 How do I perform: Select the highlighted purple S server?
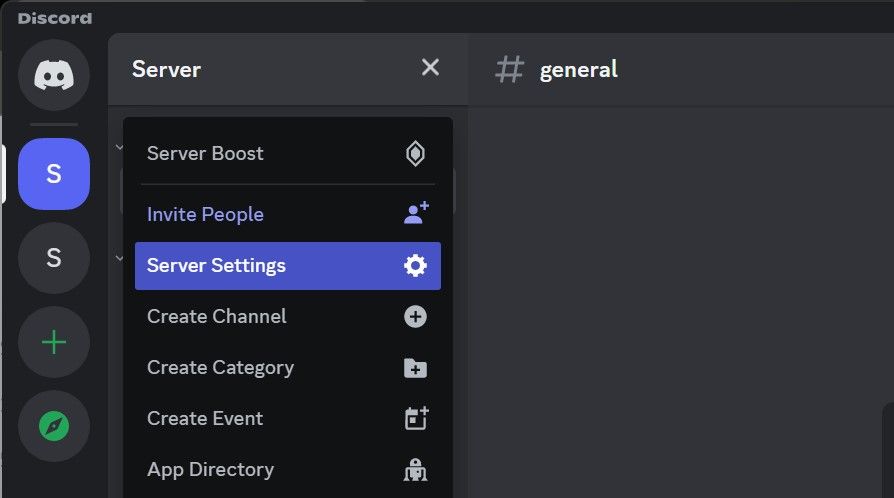[53, 174]
